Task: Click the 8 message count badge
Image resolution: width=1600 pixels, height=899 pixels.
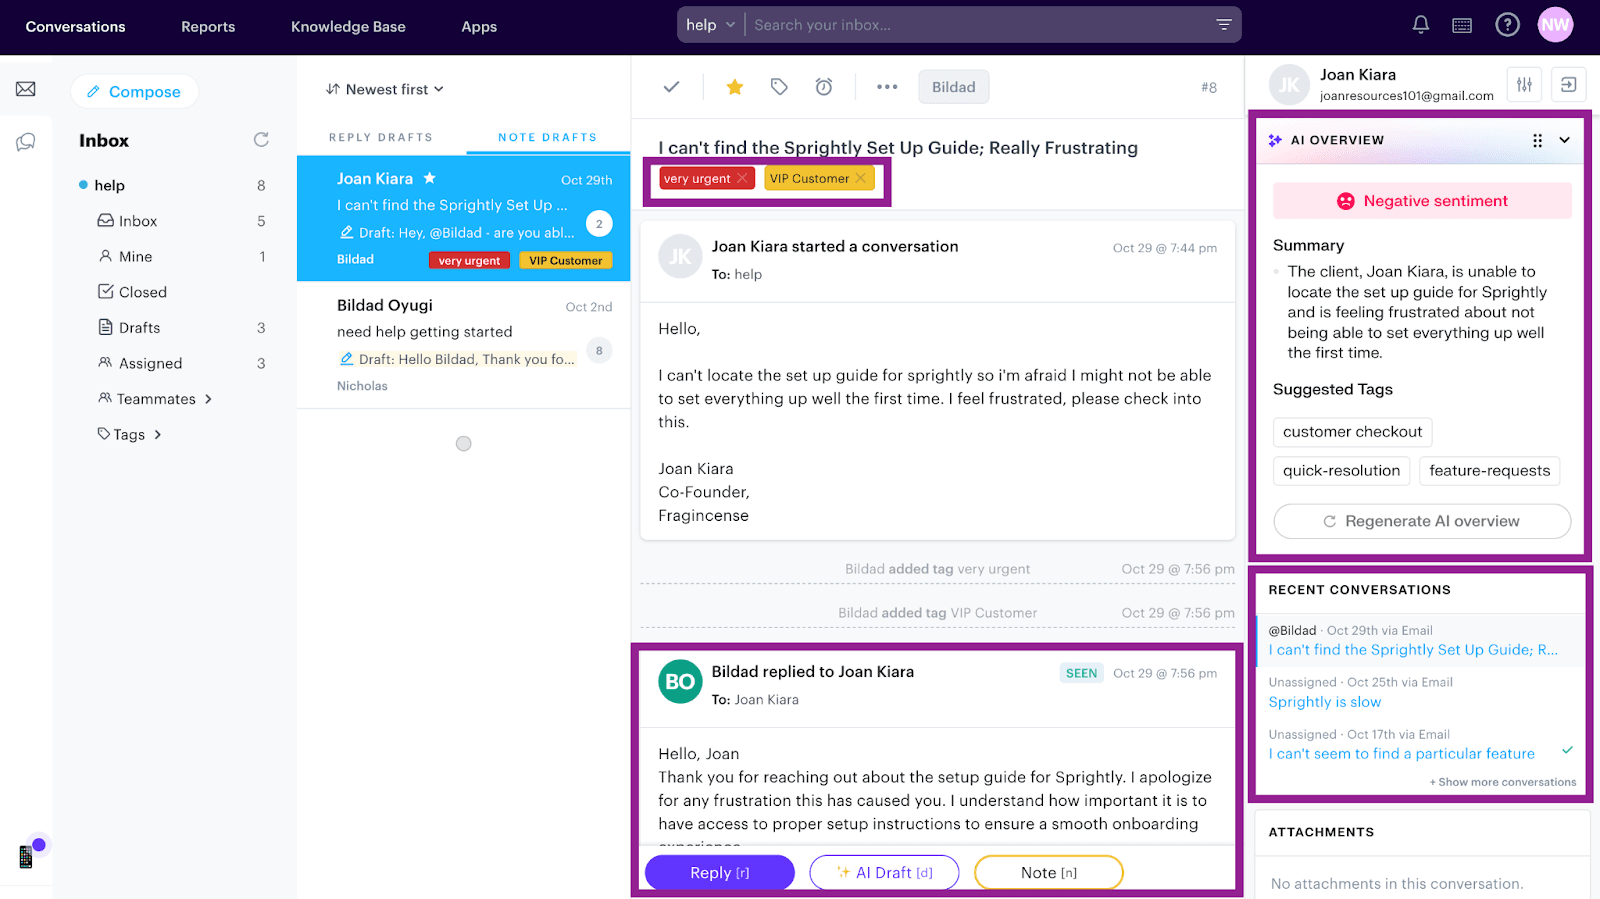Action: (x=599, y=350)
